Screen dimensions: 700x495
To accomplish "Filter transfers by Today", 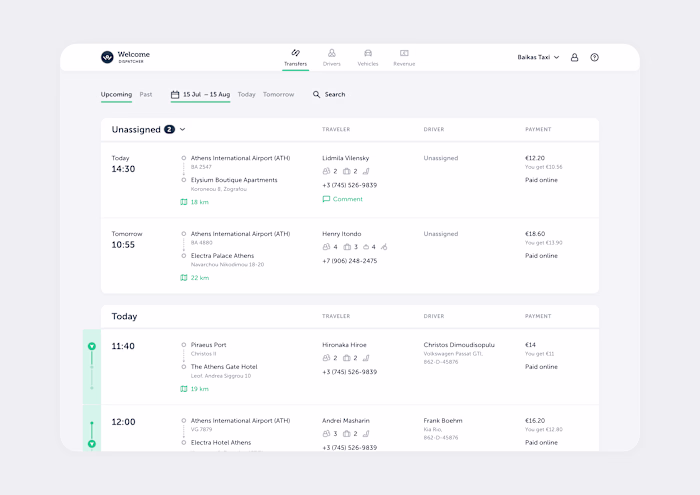I will pos(246,95).
